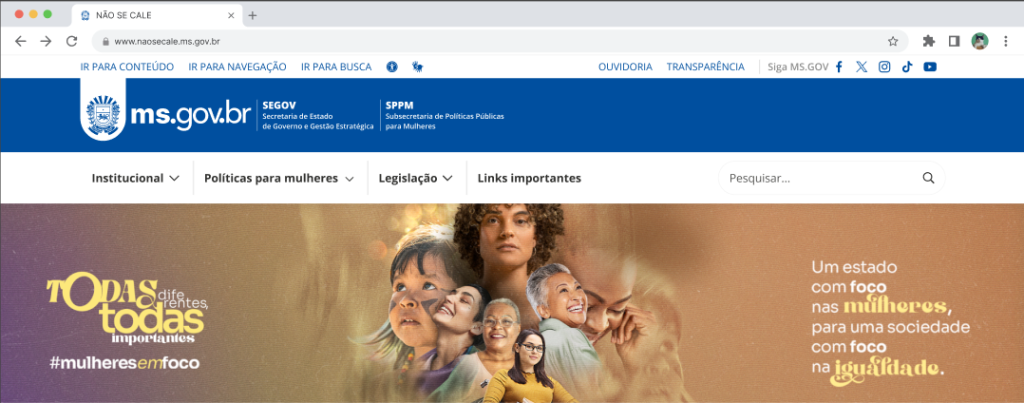Select the NÃO SE CALE browser tab

pos(157,15)
